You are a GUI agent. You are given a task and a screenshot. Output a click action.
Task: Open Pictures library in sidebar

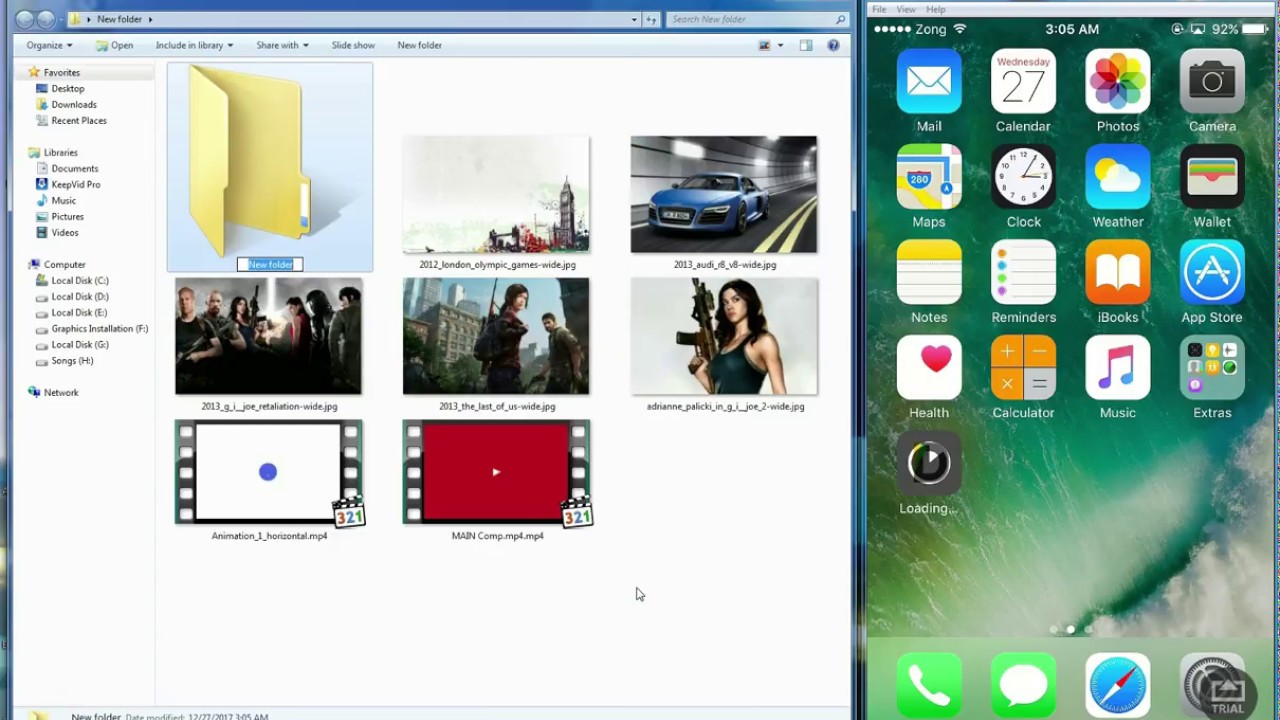67,216
